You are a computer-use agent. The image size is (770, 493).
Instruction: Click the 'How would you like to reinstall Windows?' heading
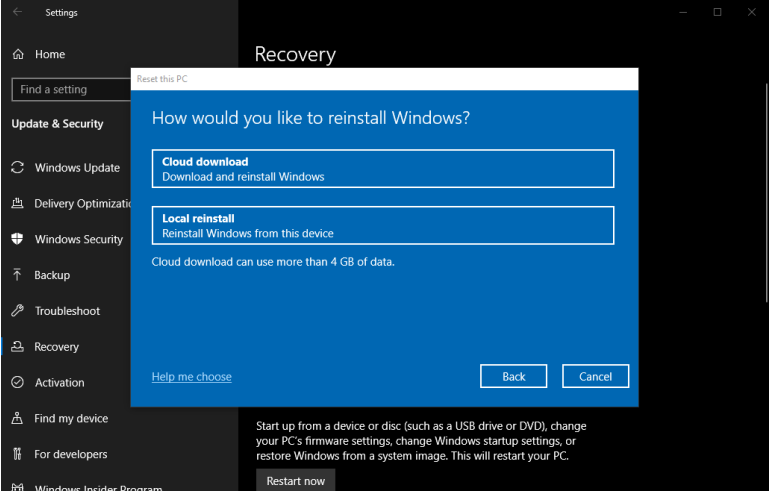coord(311,118)
